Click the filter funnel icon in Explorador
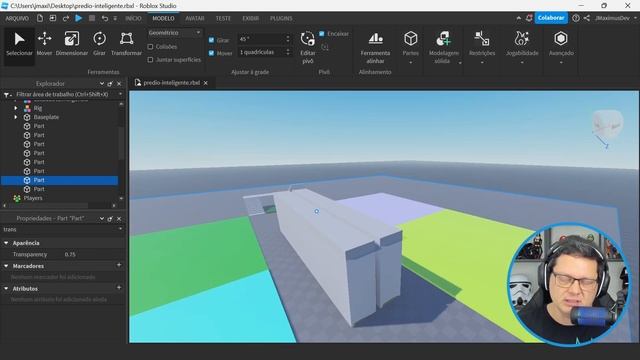 click(7, 94)
